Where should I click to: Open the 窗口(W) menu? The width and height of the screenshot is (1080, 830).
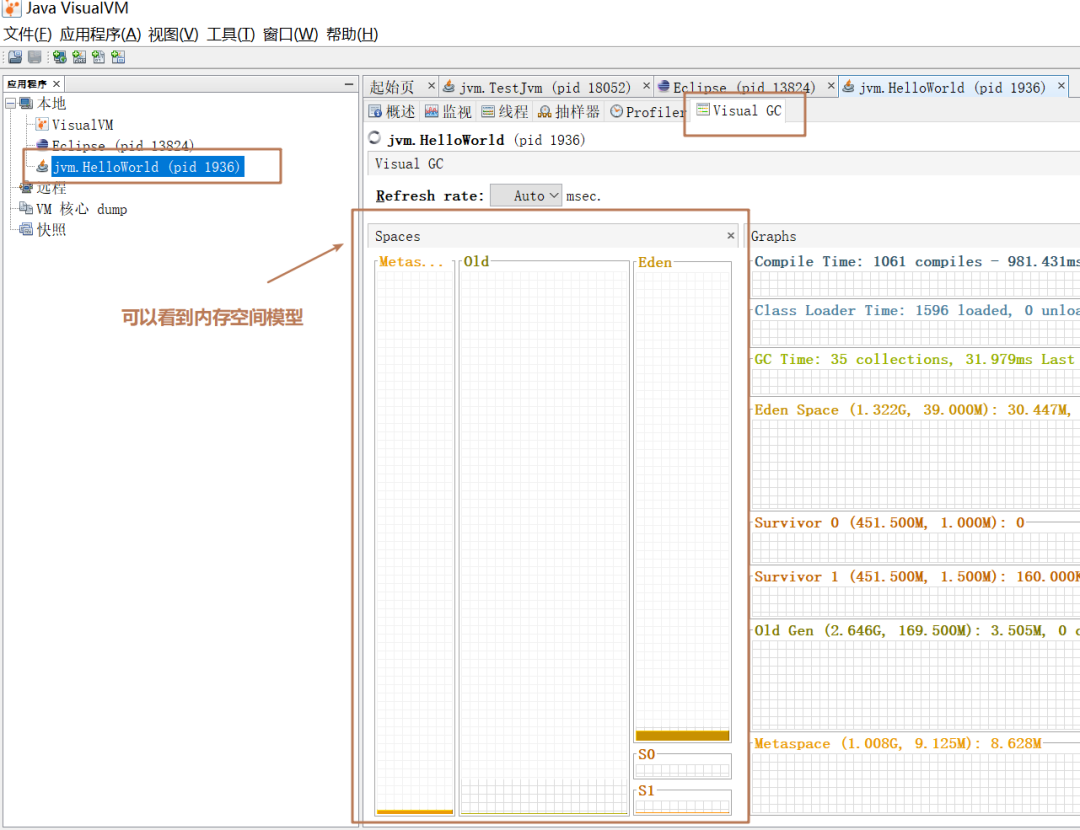pyautogui.click(x=290, y=34)
